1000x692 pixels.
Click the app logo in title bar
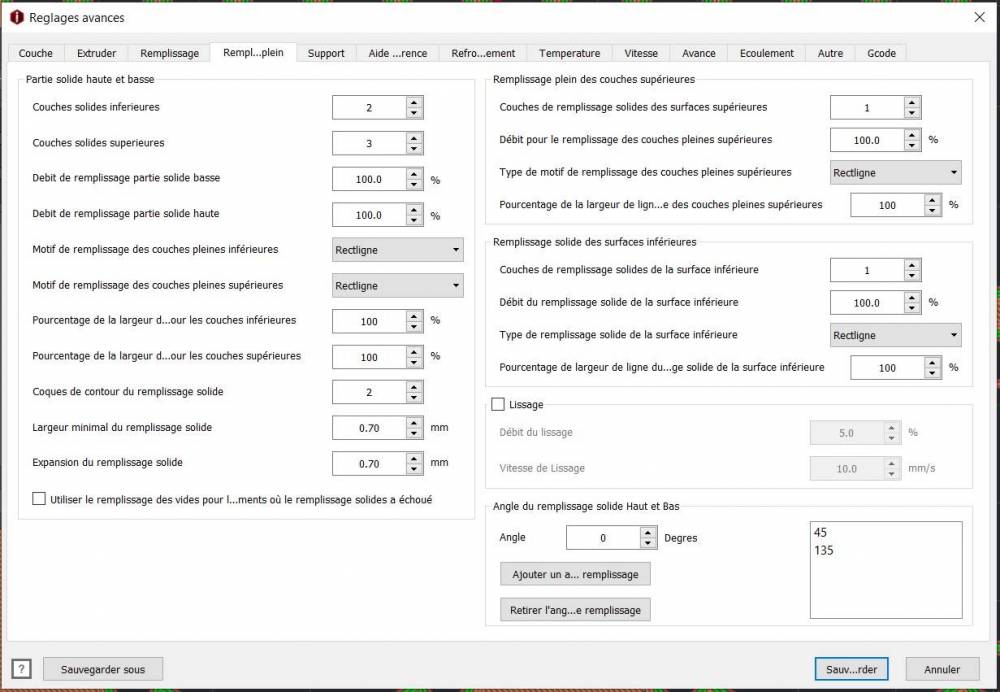pos(17,18)
